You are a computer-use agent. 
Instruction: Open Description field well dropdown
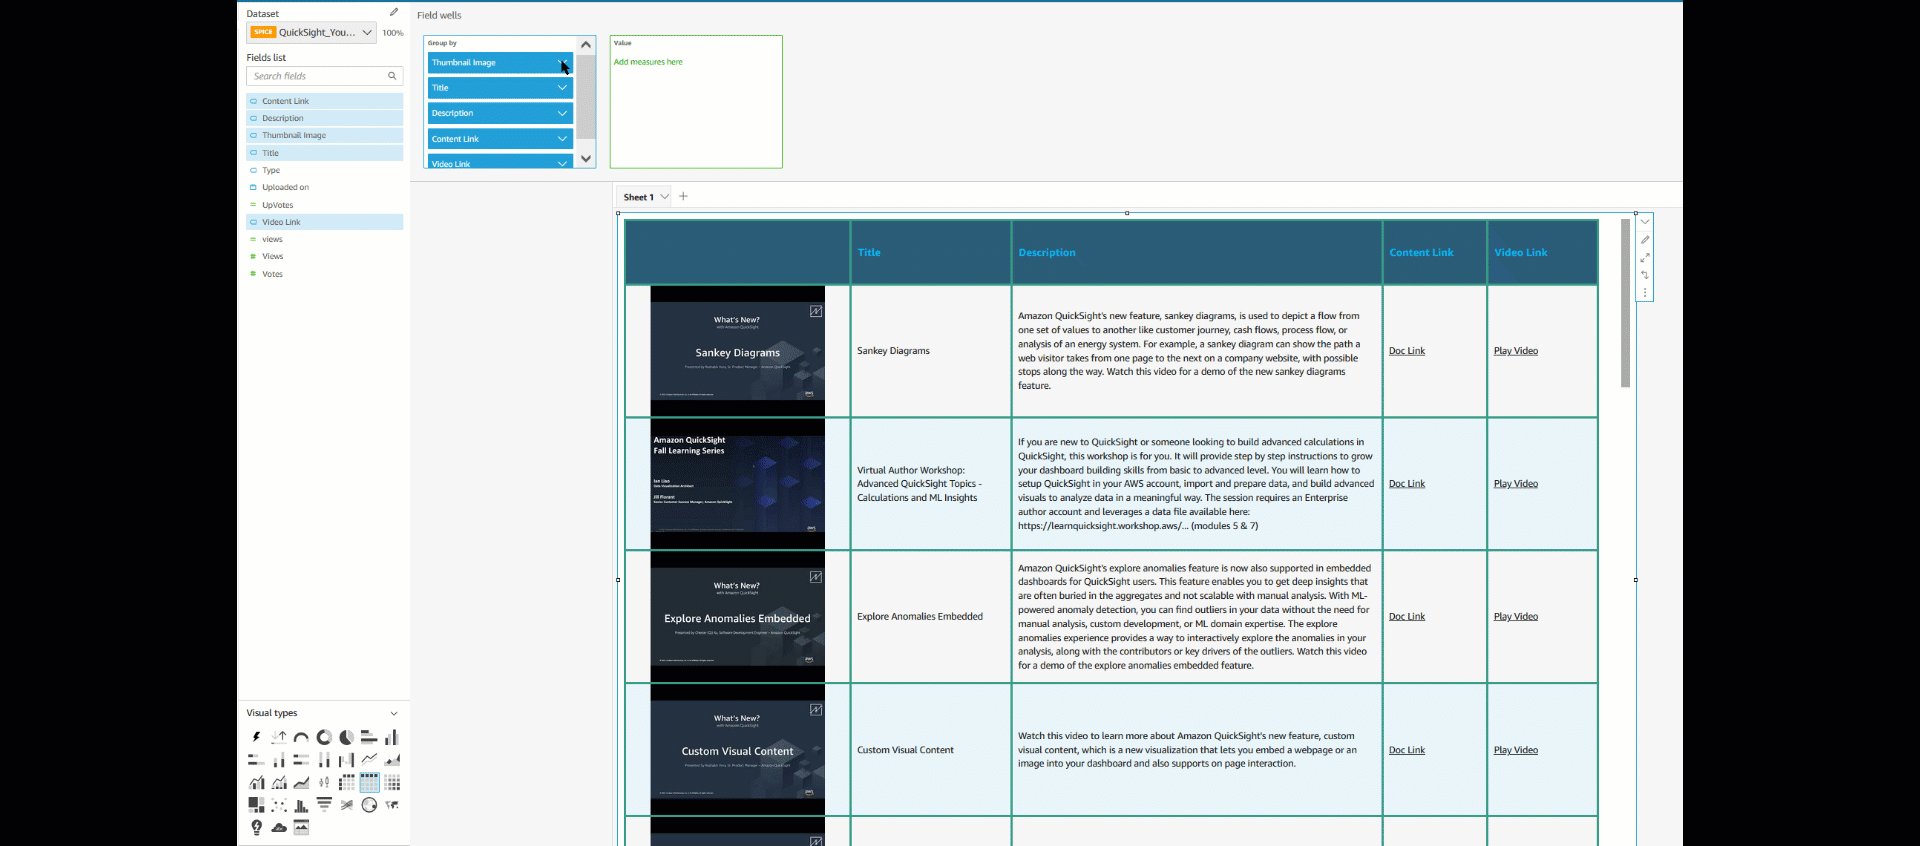(562, 113)
